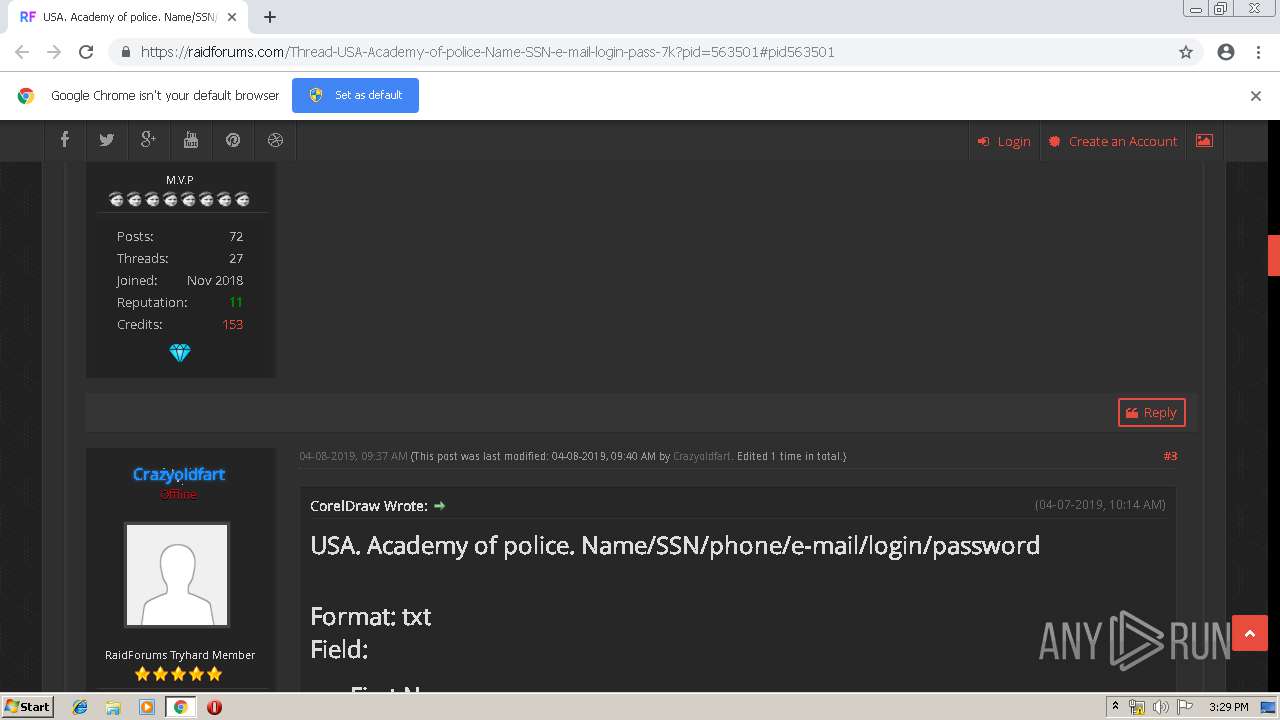Click Crazyoldfart link in the edit notice
Image resolution: width=1280 pixels, height=720 pixels.
click(x=702, y=456)
